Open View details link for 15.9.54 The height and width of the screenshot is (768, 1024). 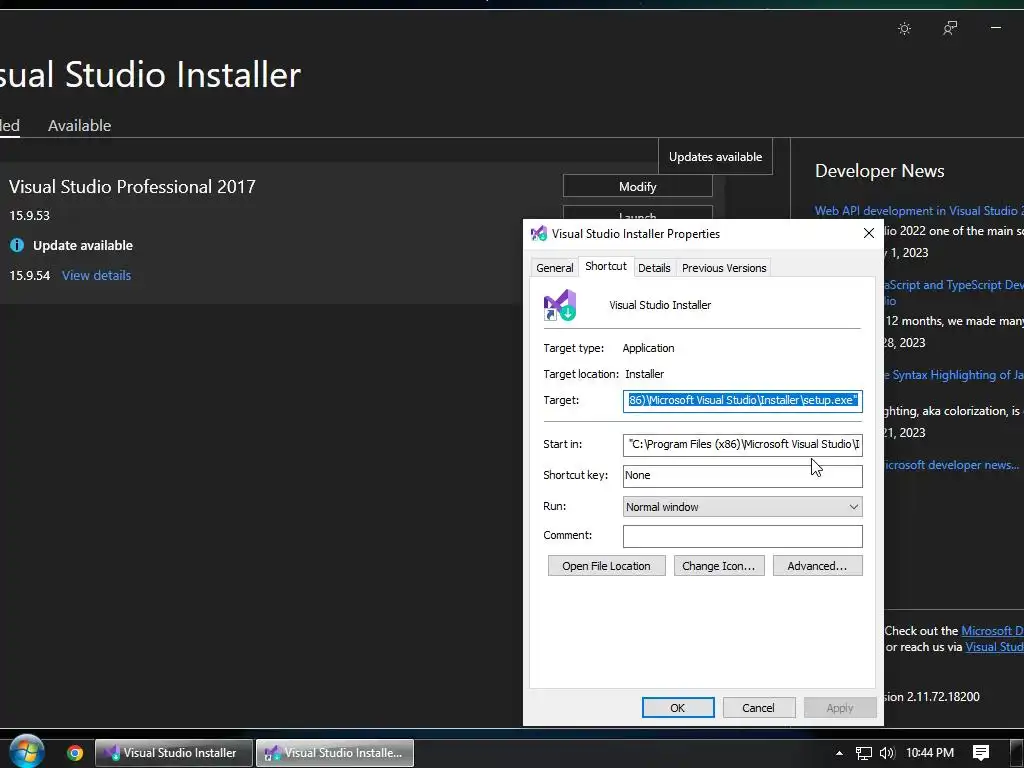(97, 276)
